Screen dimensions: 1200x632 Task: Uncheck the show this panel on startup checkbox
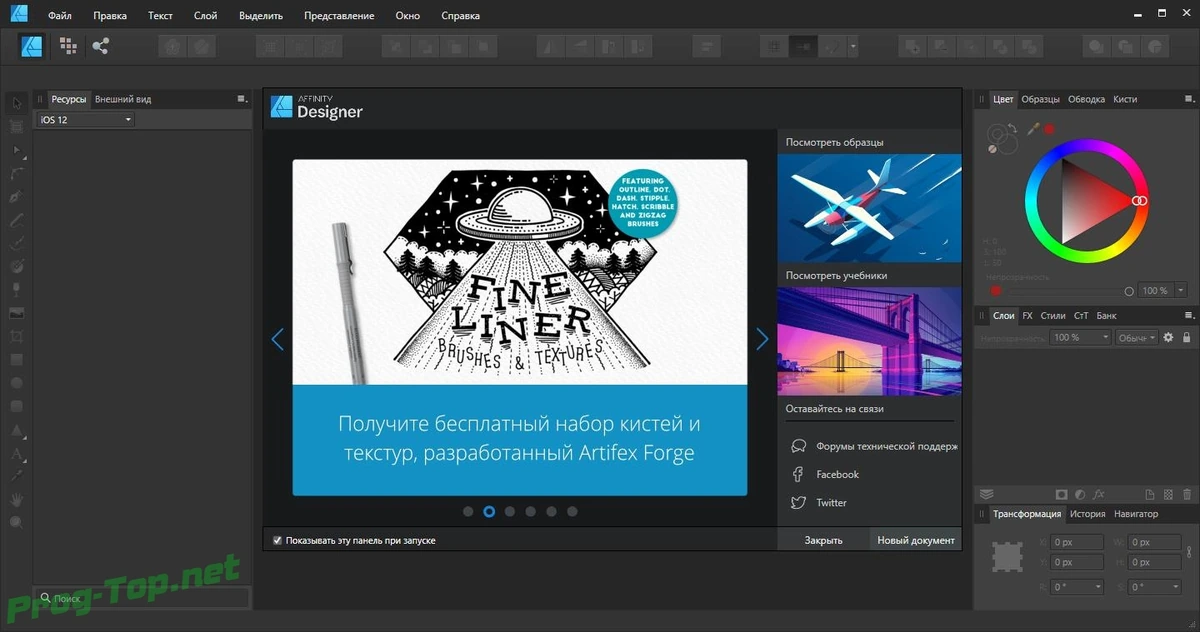pos(277,540)
